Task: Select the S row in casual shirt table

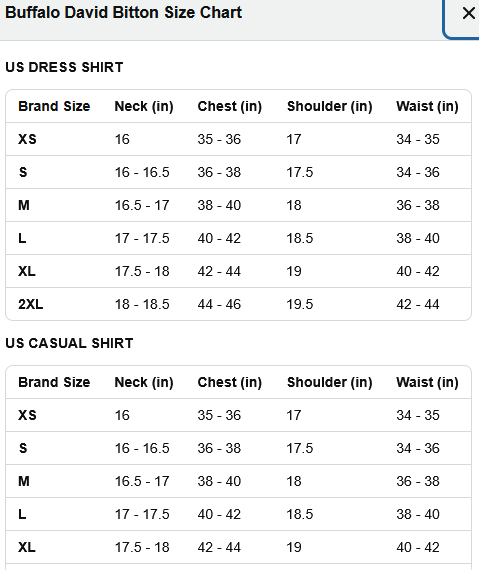Action: [x=238, y=448]
